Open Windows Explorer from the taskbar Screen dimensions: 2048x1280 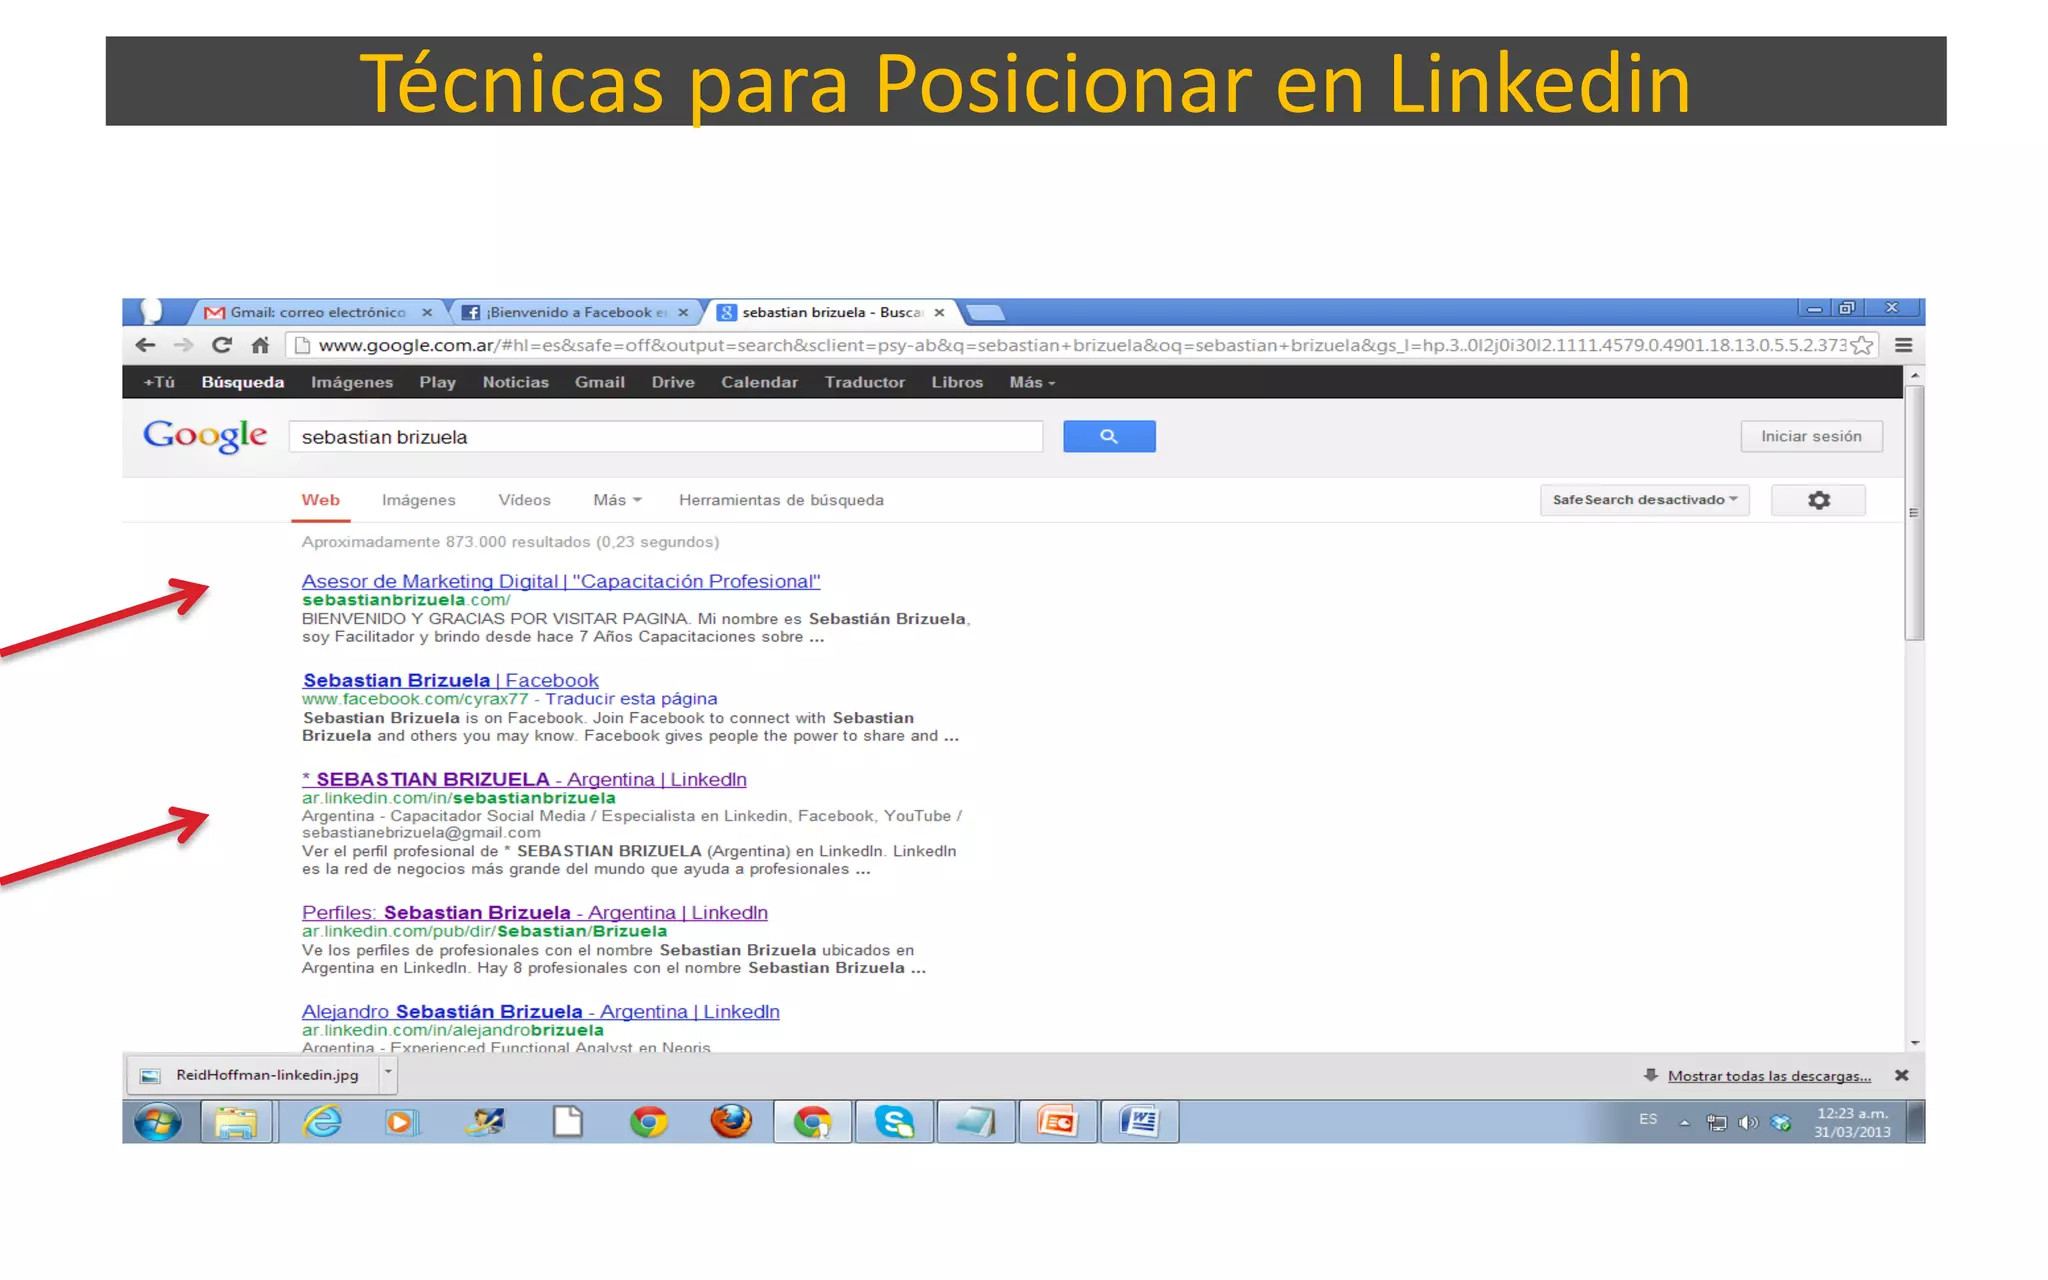[x=236, y=1122]
